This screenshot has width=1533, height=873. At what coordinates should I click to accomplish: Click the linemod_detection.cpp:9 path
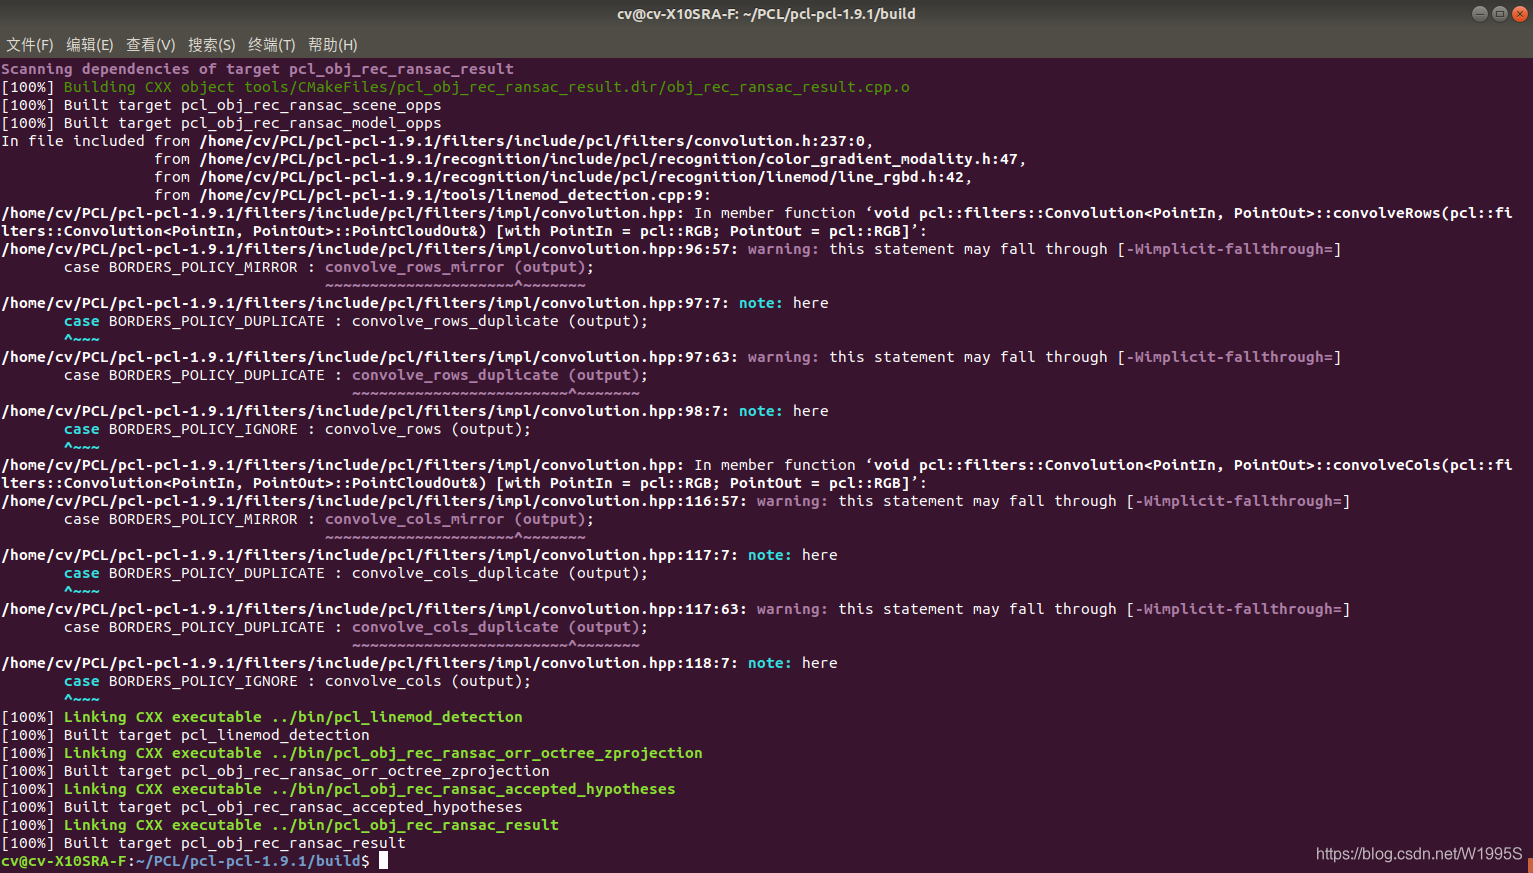[x=455, y=195]
